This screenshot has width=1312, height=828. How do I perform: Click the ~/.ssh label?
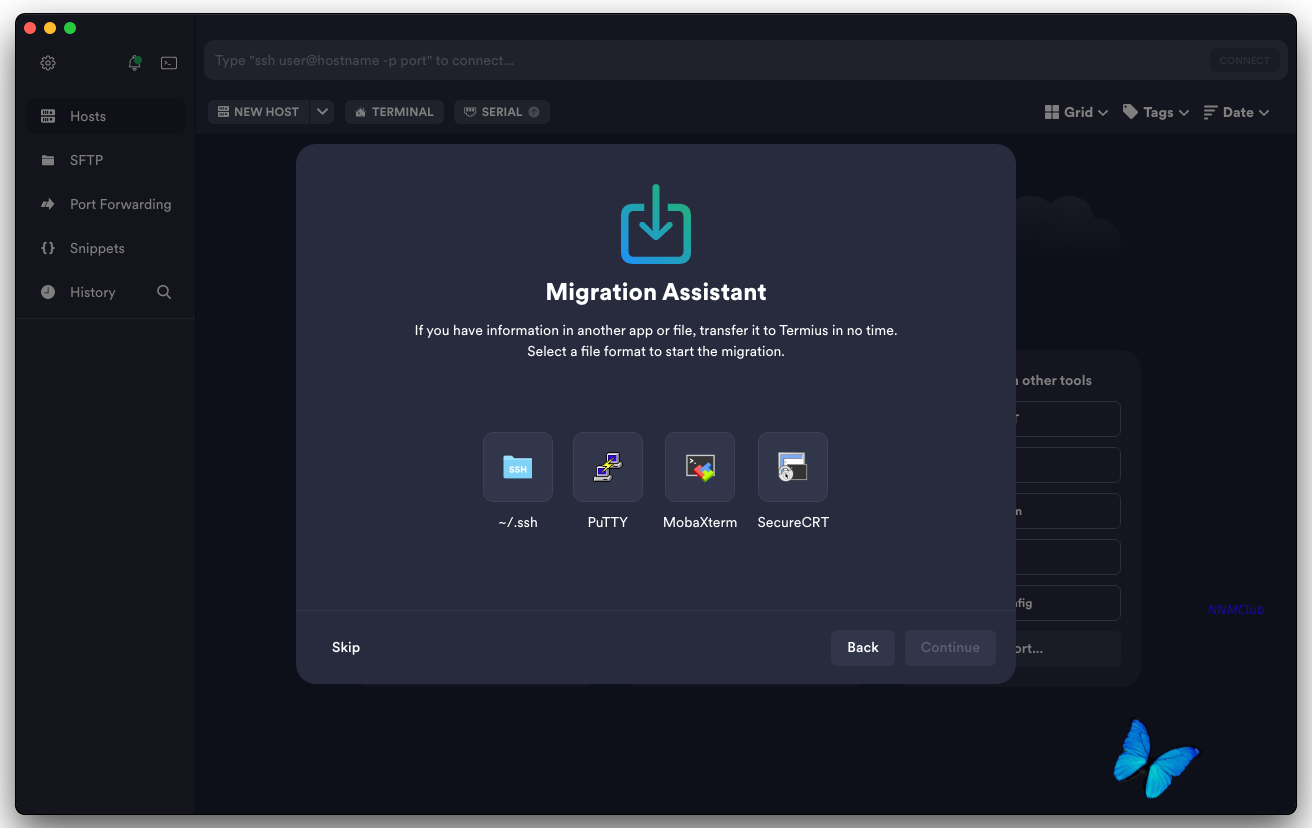click(x=518, y=522)
